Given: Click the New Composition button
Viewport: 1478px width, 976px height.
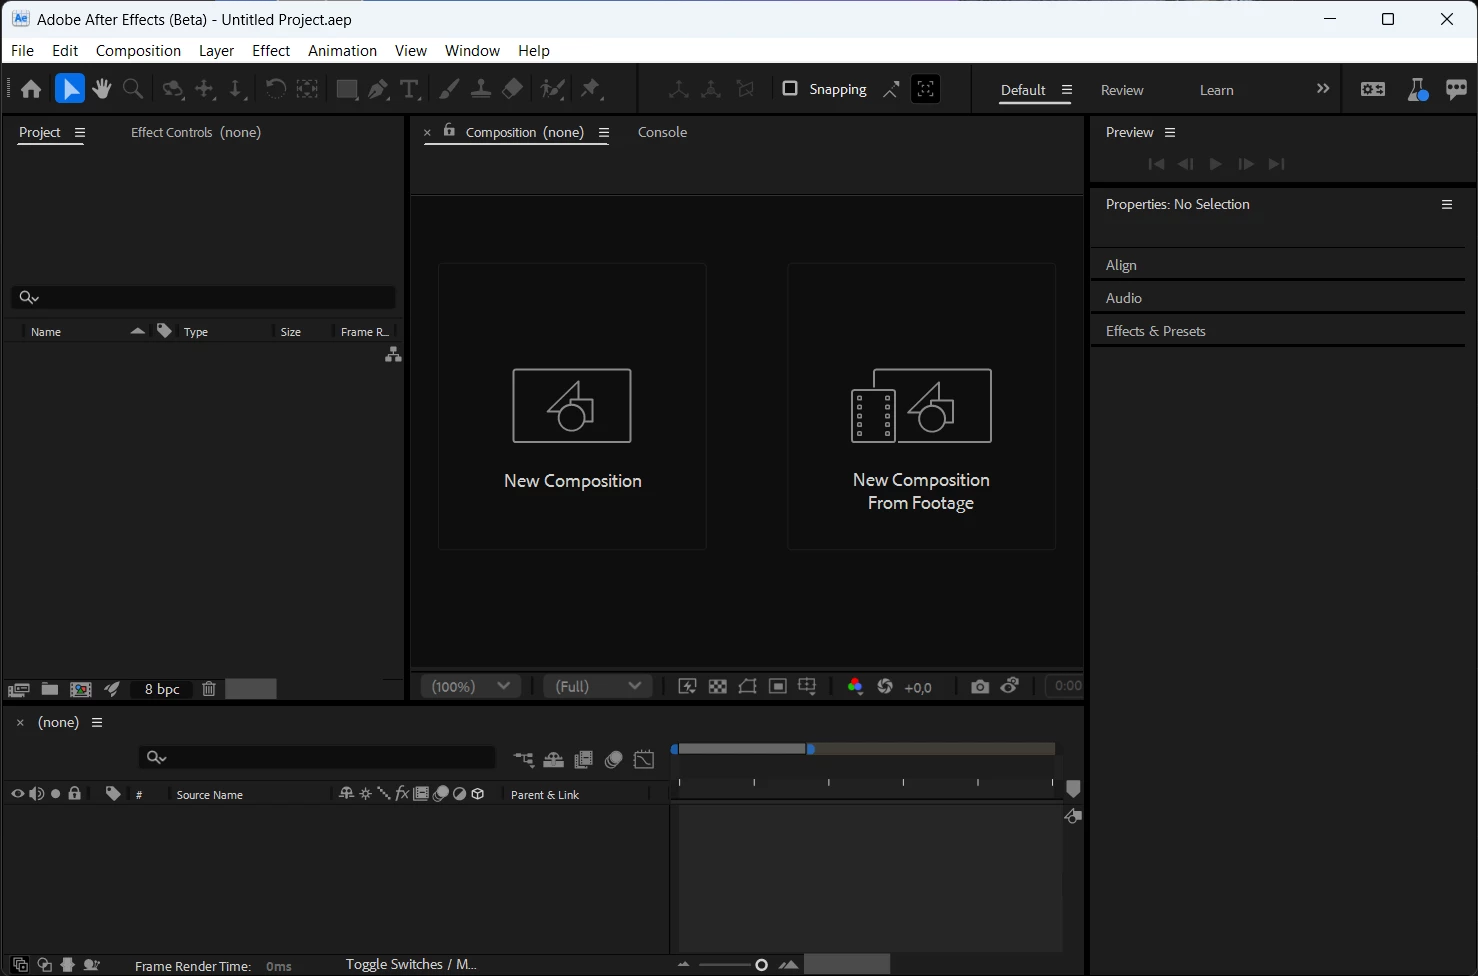Looking at the screenshot, I should coord(572,406).
